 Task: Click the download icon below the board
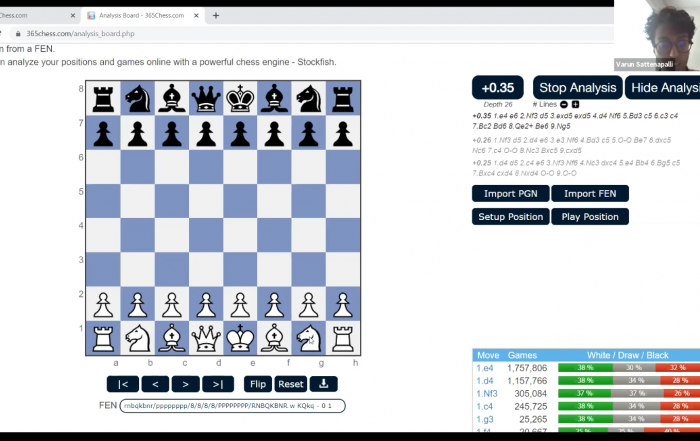coord(323,384)
